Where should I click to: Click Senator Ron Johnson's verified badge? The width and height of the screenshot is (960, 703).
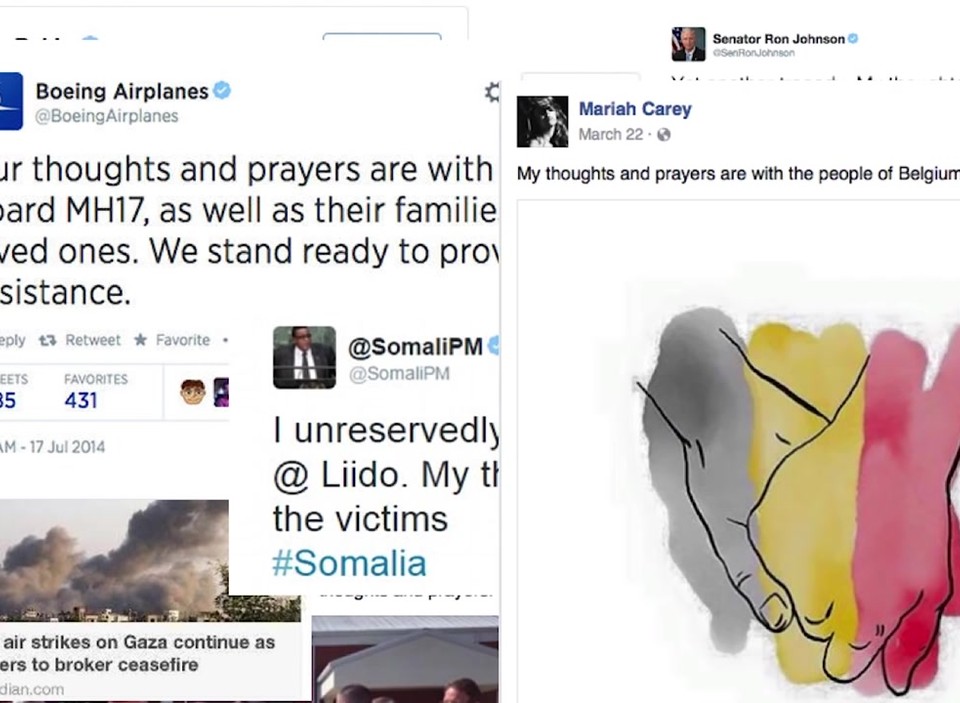click(x=853, y=39)
